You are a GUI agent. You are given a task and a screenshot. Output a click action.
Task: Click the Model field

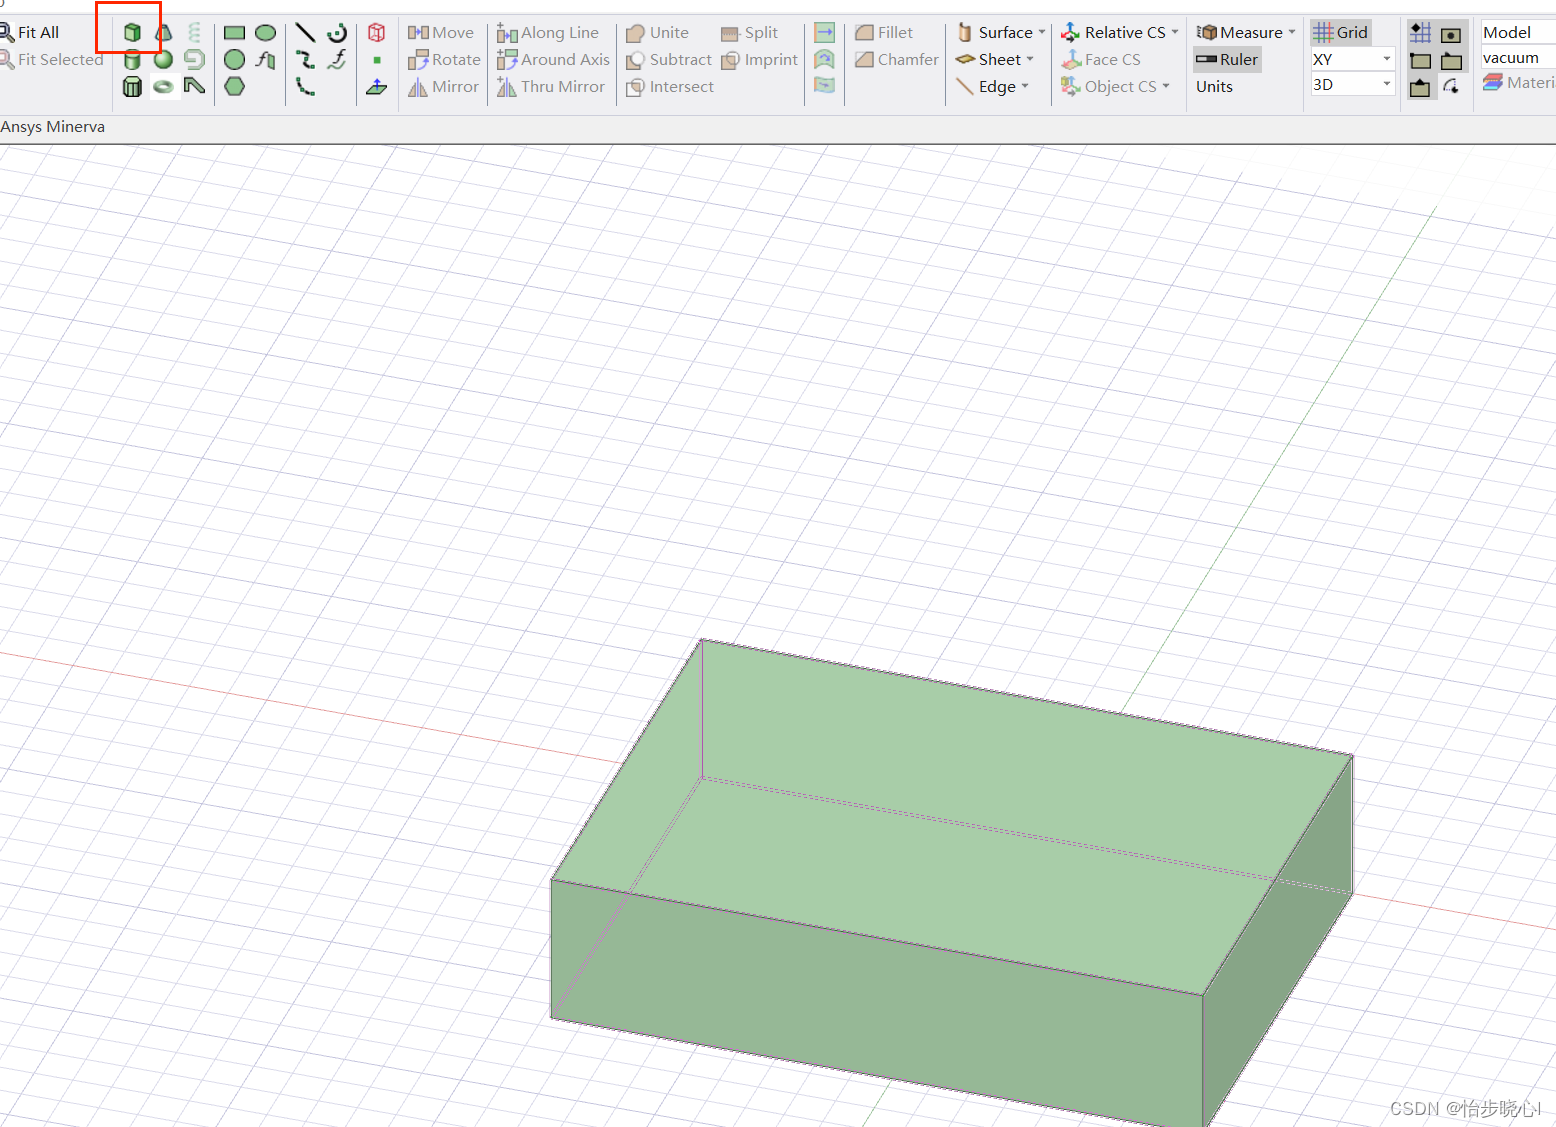1518,33
